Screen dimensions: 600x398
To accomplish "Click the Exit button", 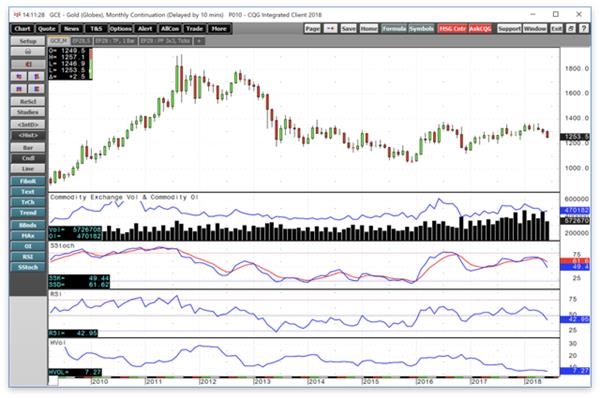I will click(x=556, y=29).
